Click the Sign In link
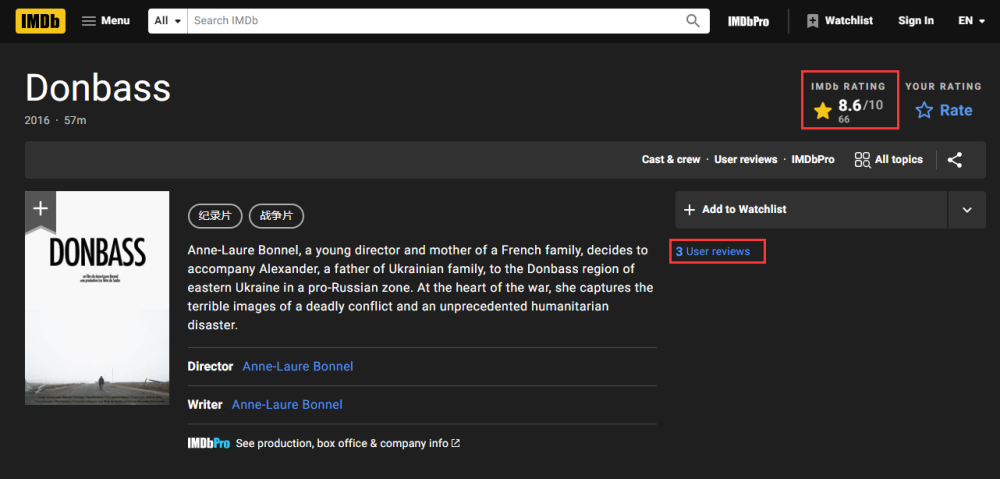Screen dimensions: 1000x479 tap(916, 20)
